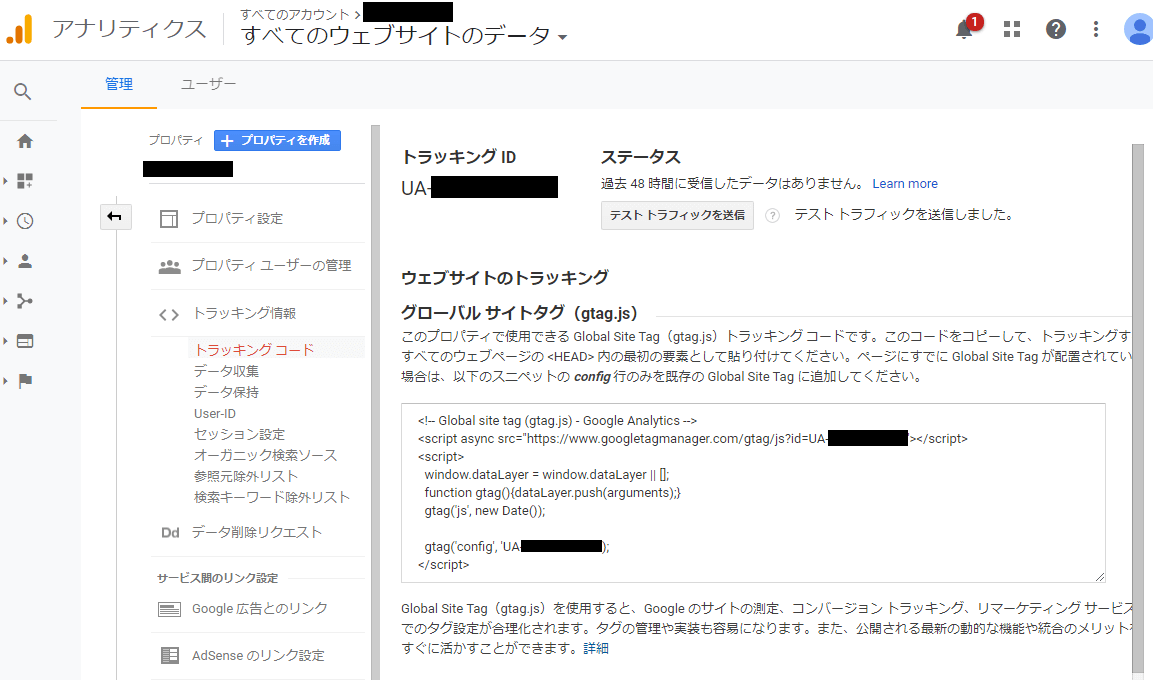The image size is (1153, 680).
Task: Click the グローバル サイトタグ（gtag.js） heading
Action: point(519,313)
